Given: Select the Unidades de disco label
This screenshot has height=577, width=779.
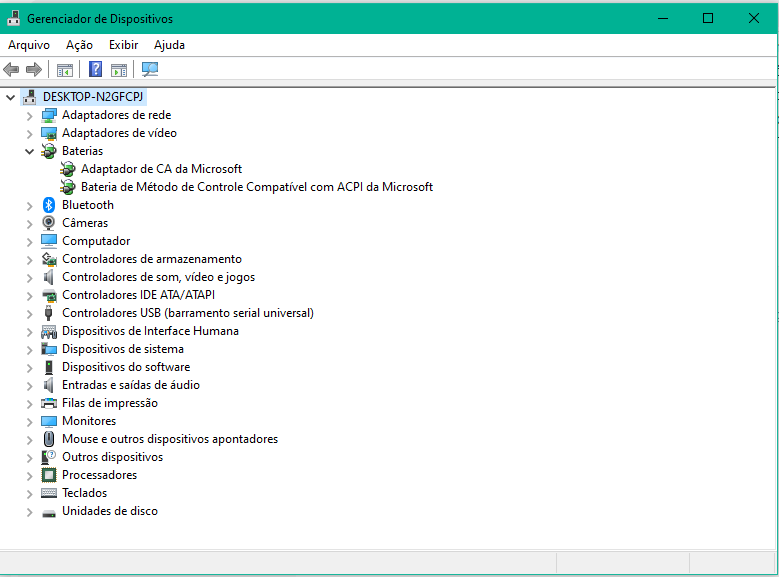Looking at the screenshot, I should (x=110, y=511).
